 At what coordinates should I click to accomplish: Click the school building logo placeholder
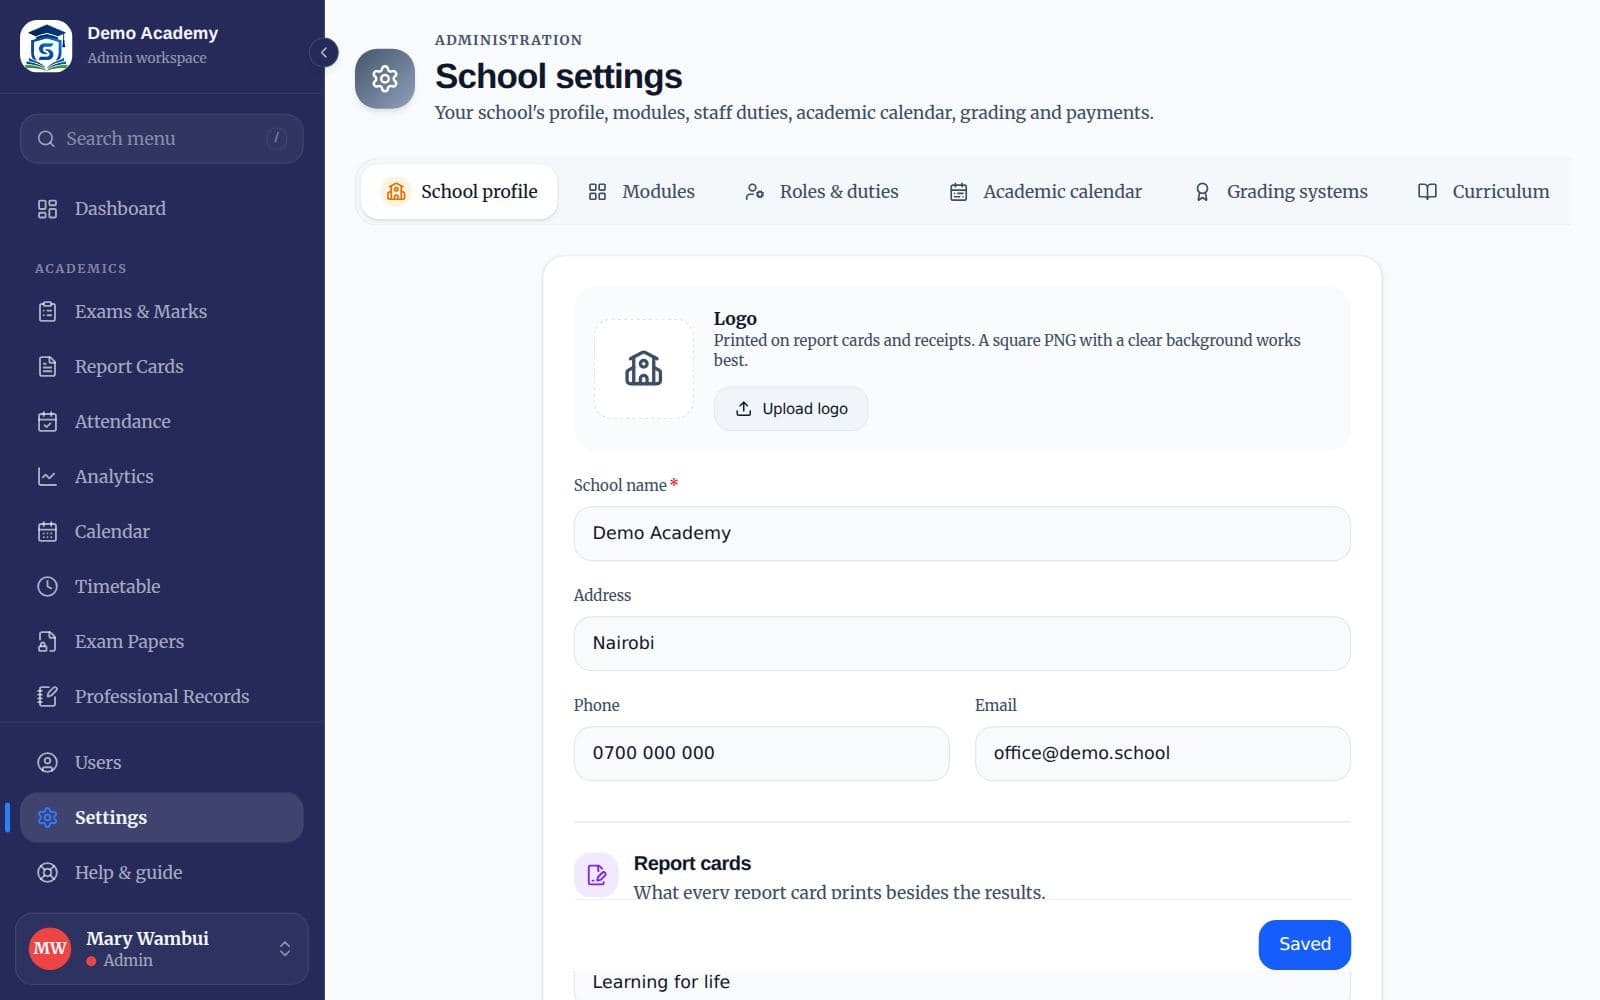point(643,369)
